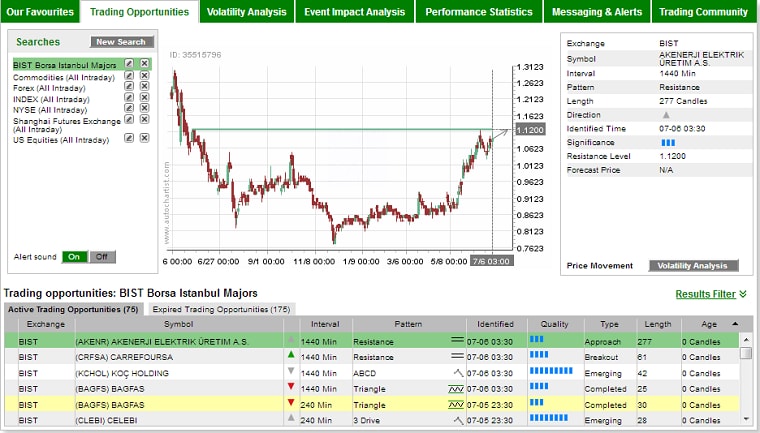Edit the US Equities (All Intraday) search
This screenshot has width=760, height=433.
129,138
